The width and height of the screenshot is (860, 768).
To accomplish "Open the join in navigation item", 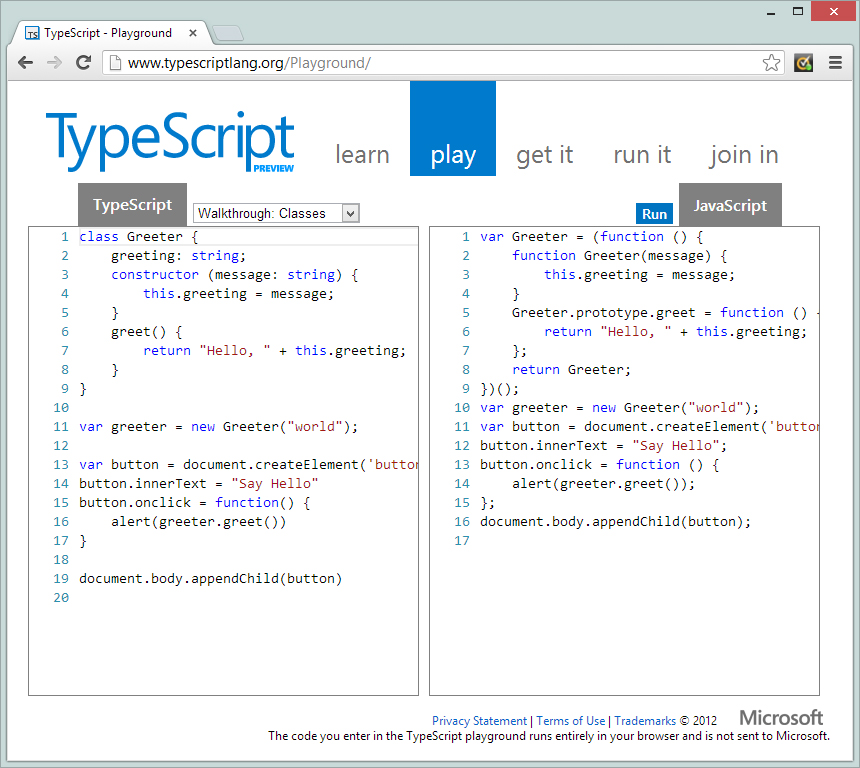I will (744, 155).
